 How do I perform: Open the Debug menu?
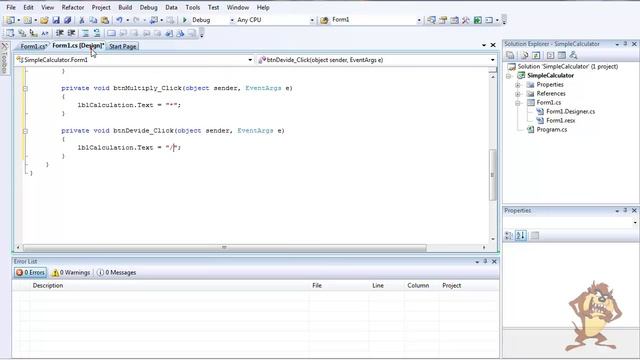(x=148, y=7)
